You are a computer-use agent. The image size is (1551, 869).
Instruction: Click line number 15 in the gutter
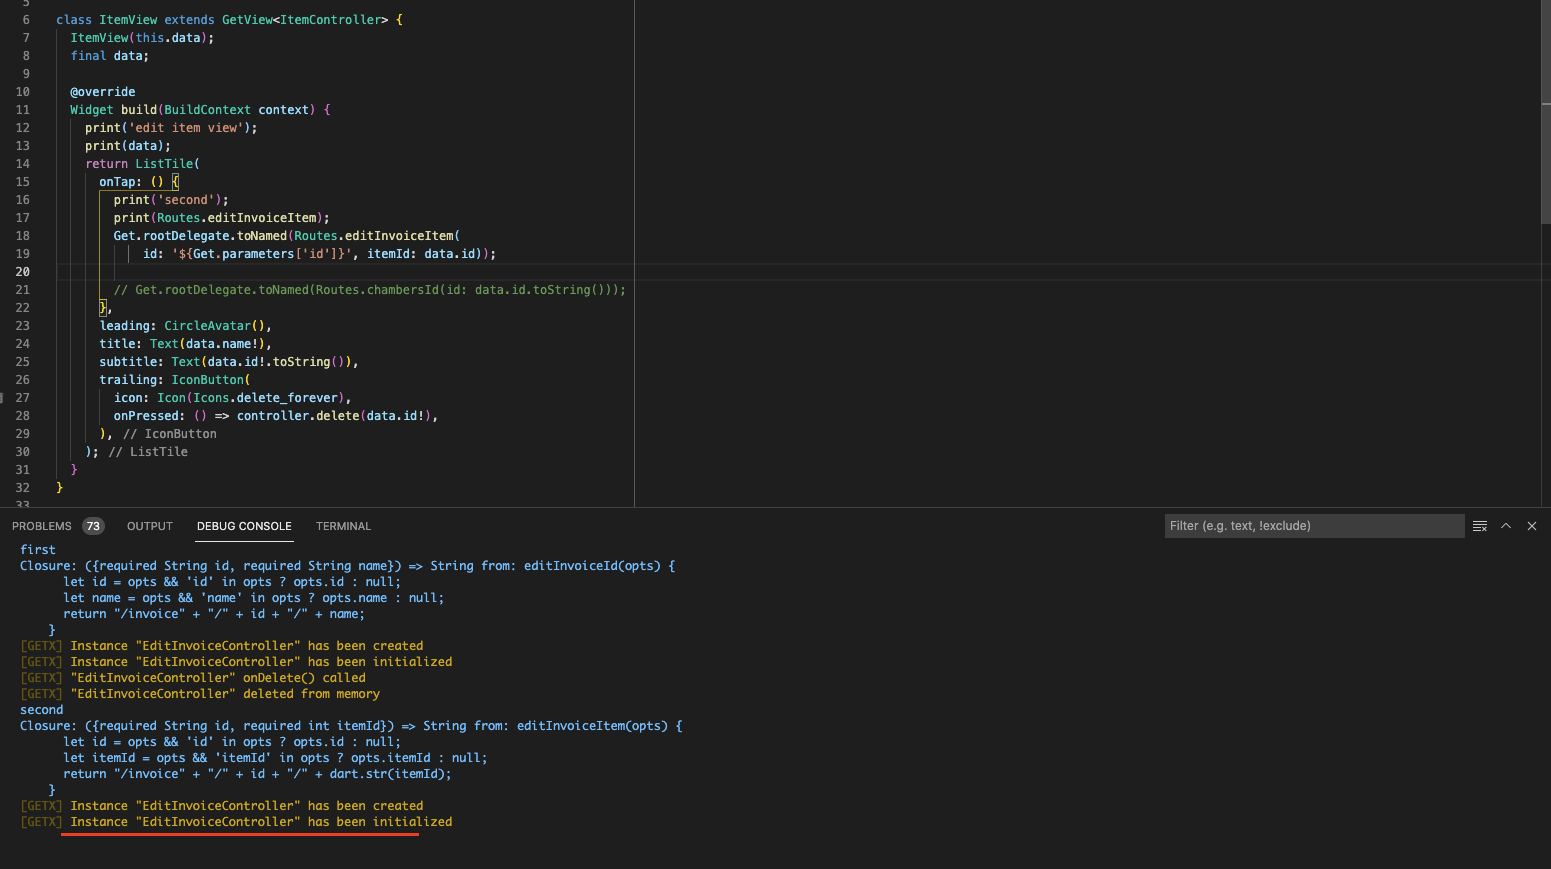[22, 181]
